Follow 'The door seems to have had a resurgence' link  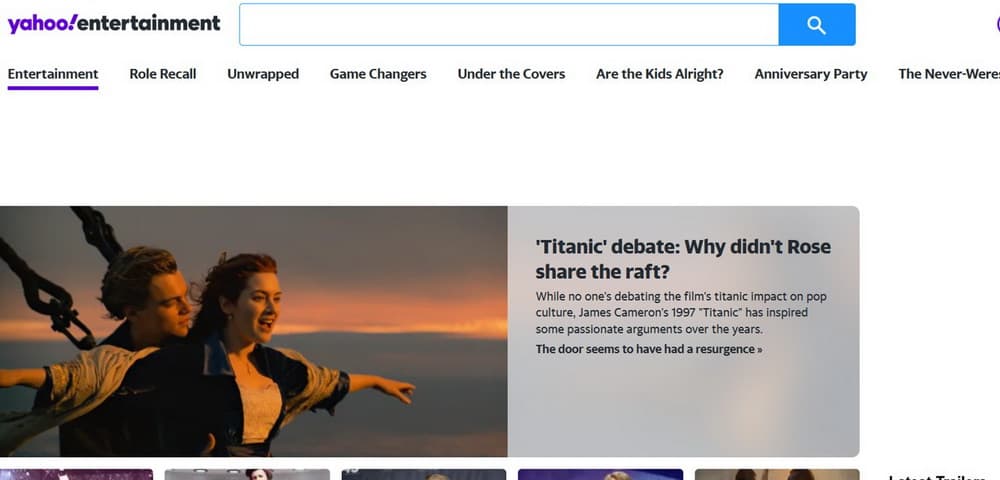point(649,349)
